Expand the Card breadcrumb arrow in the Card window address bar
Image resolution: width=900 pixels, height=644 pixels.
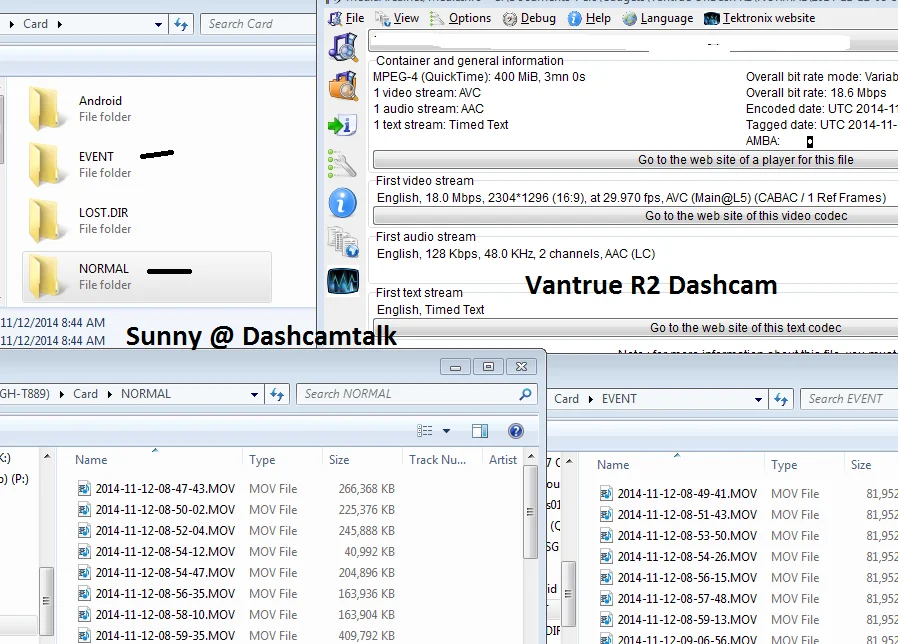60,24
